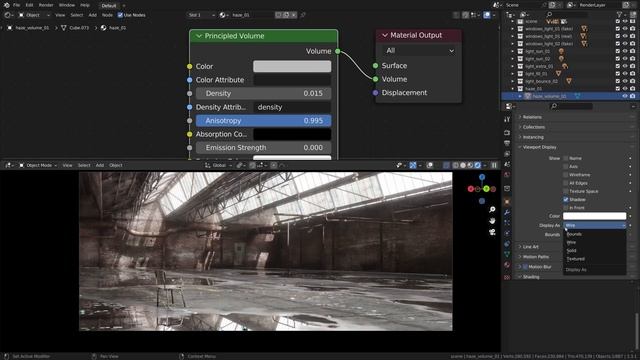Viewport: 640px width, 360px height.
Task: Enable the Axis show checkbox
Action: [x=566, y=167]
